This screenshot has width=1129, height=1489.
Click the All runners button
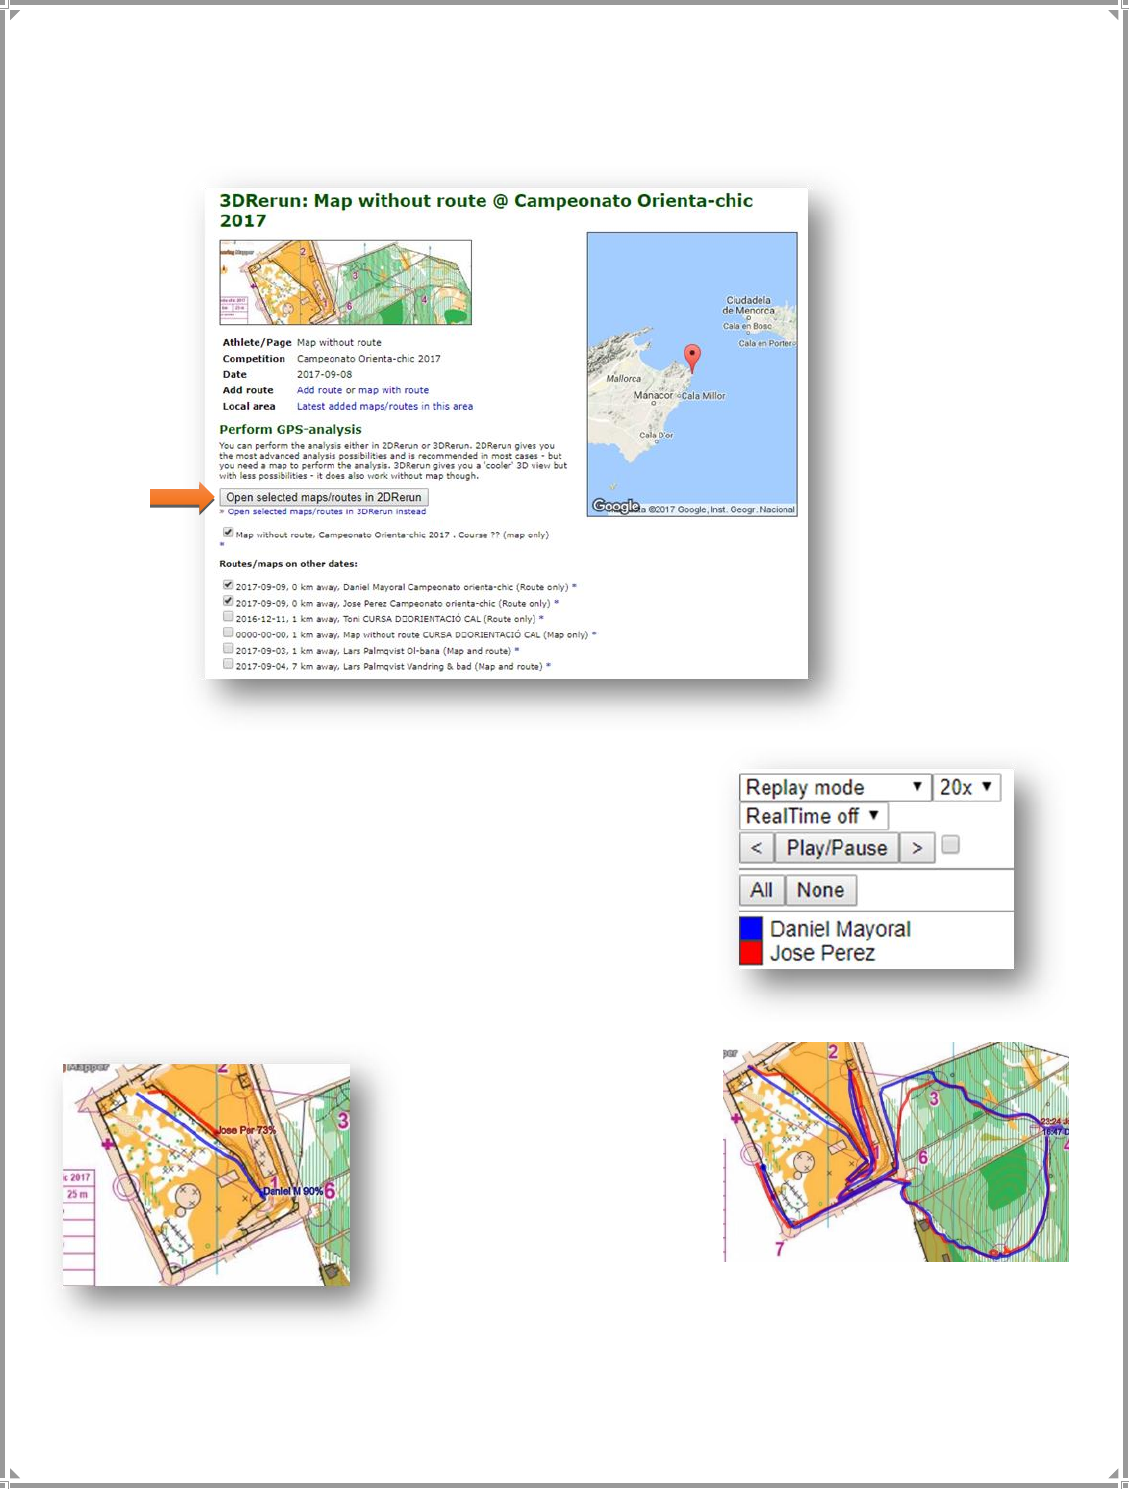pyautogui.click(x=761, y=890)
